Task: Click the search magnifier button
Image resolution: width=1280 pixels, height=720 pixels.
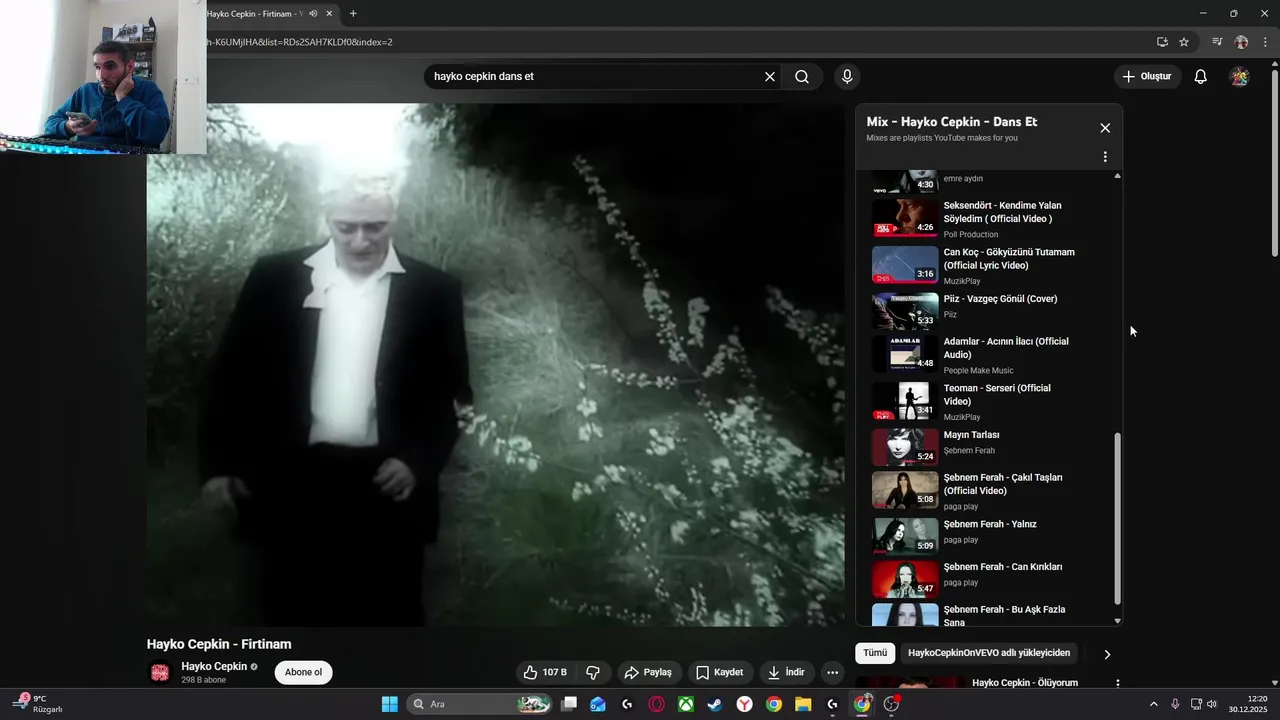Action: click(802, 77)
